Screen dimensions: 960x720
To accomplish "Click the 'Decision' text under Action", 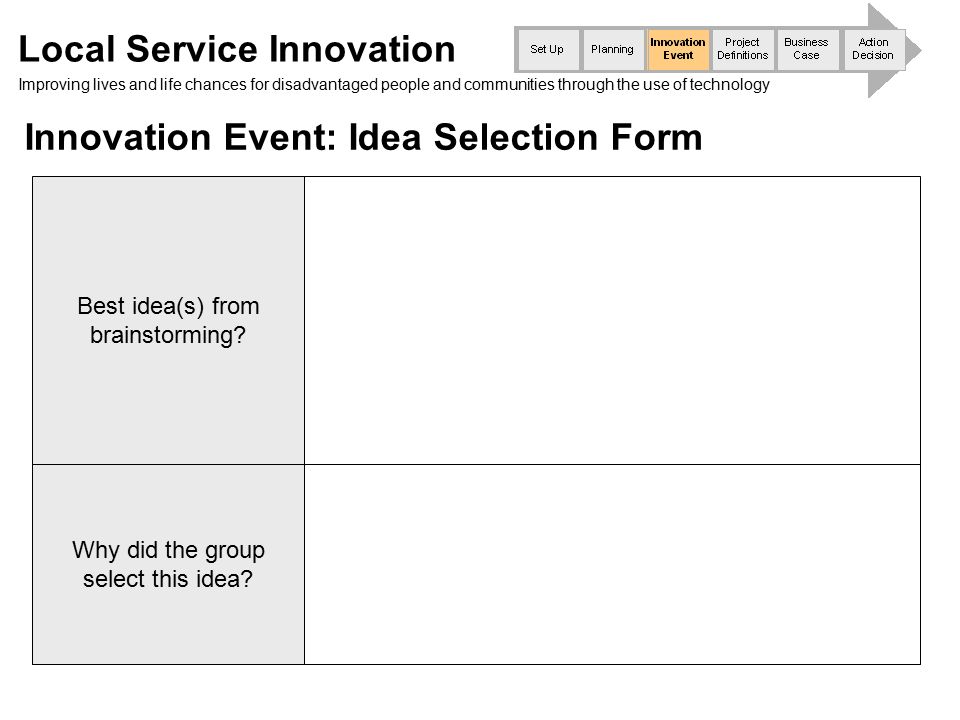I will (873, 56).
